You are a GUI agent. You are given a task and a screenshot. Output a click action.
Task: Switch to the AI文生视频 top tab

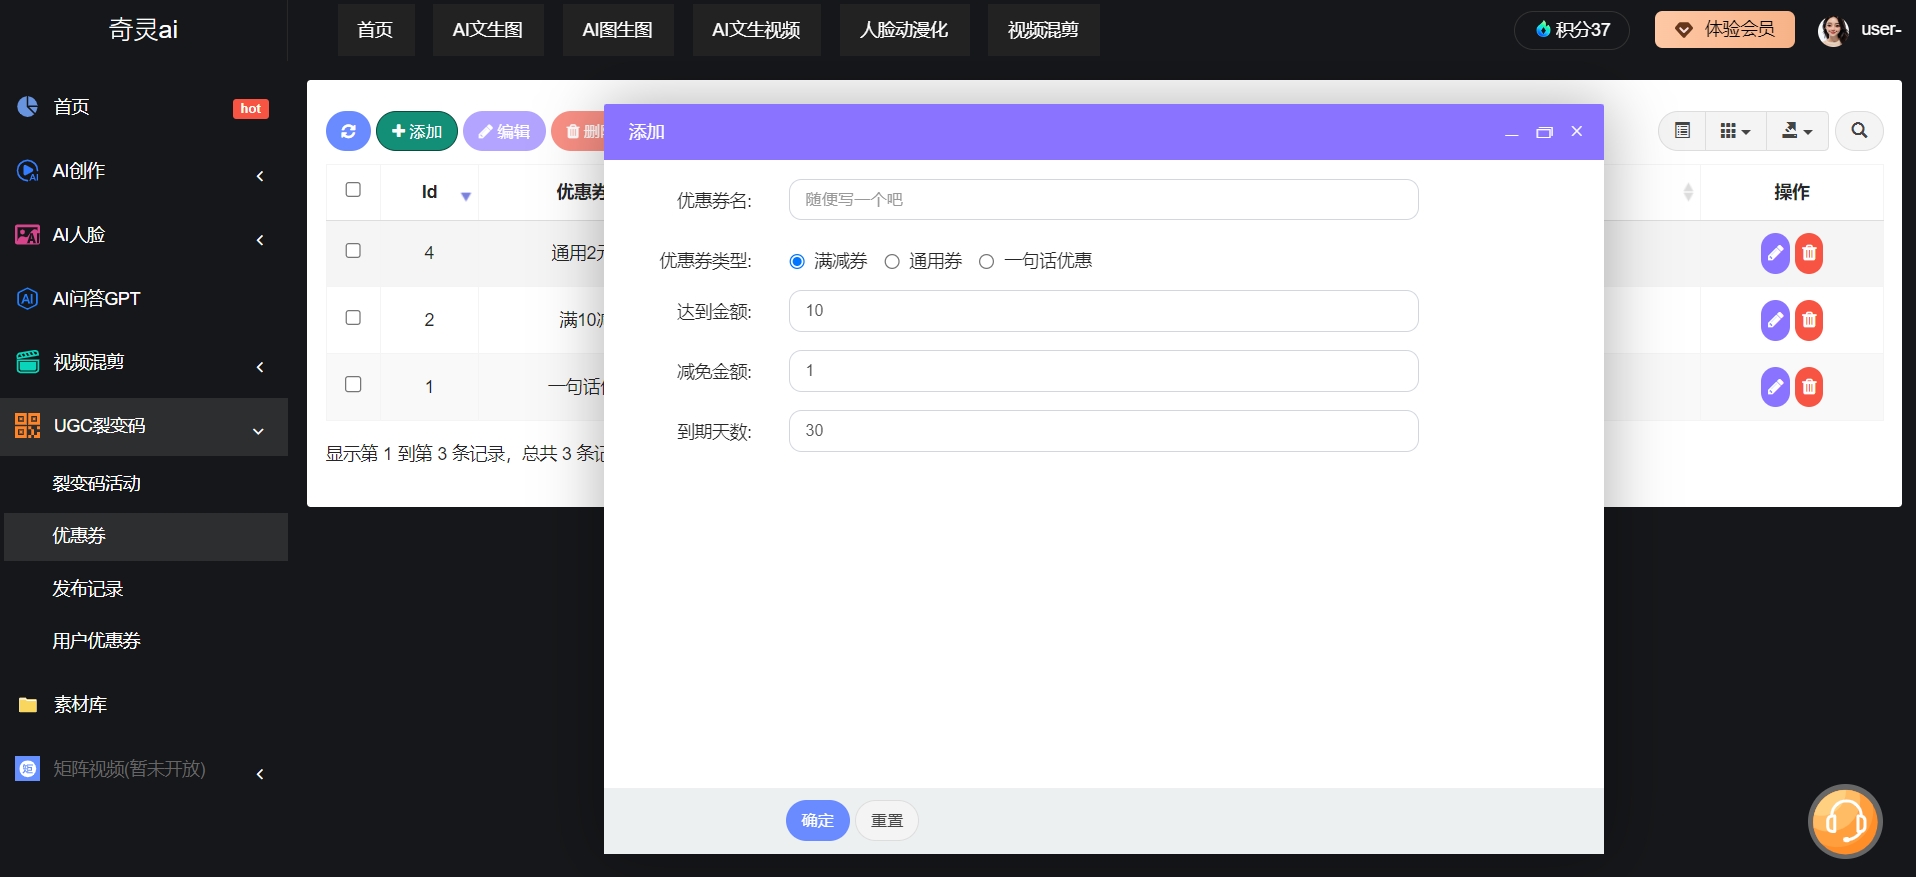click(x=755, y=30)
